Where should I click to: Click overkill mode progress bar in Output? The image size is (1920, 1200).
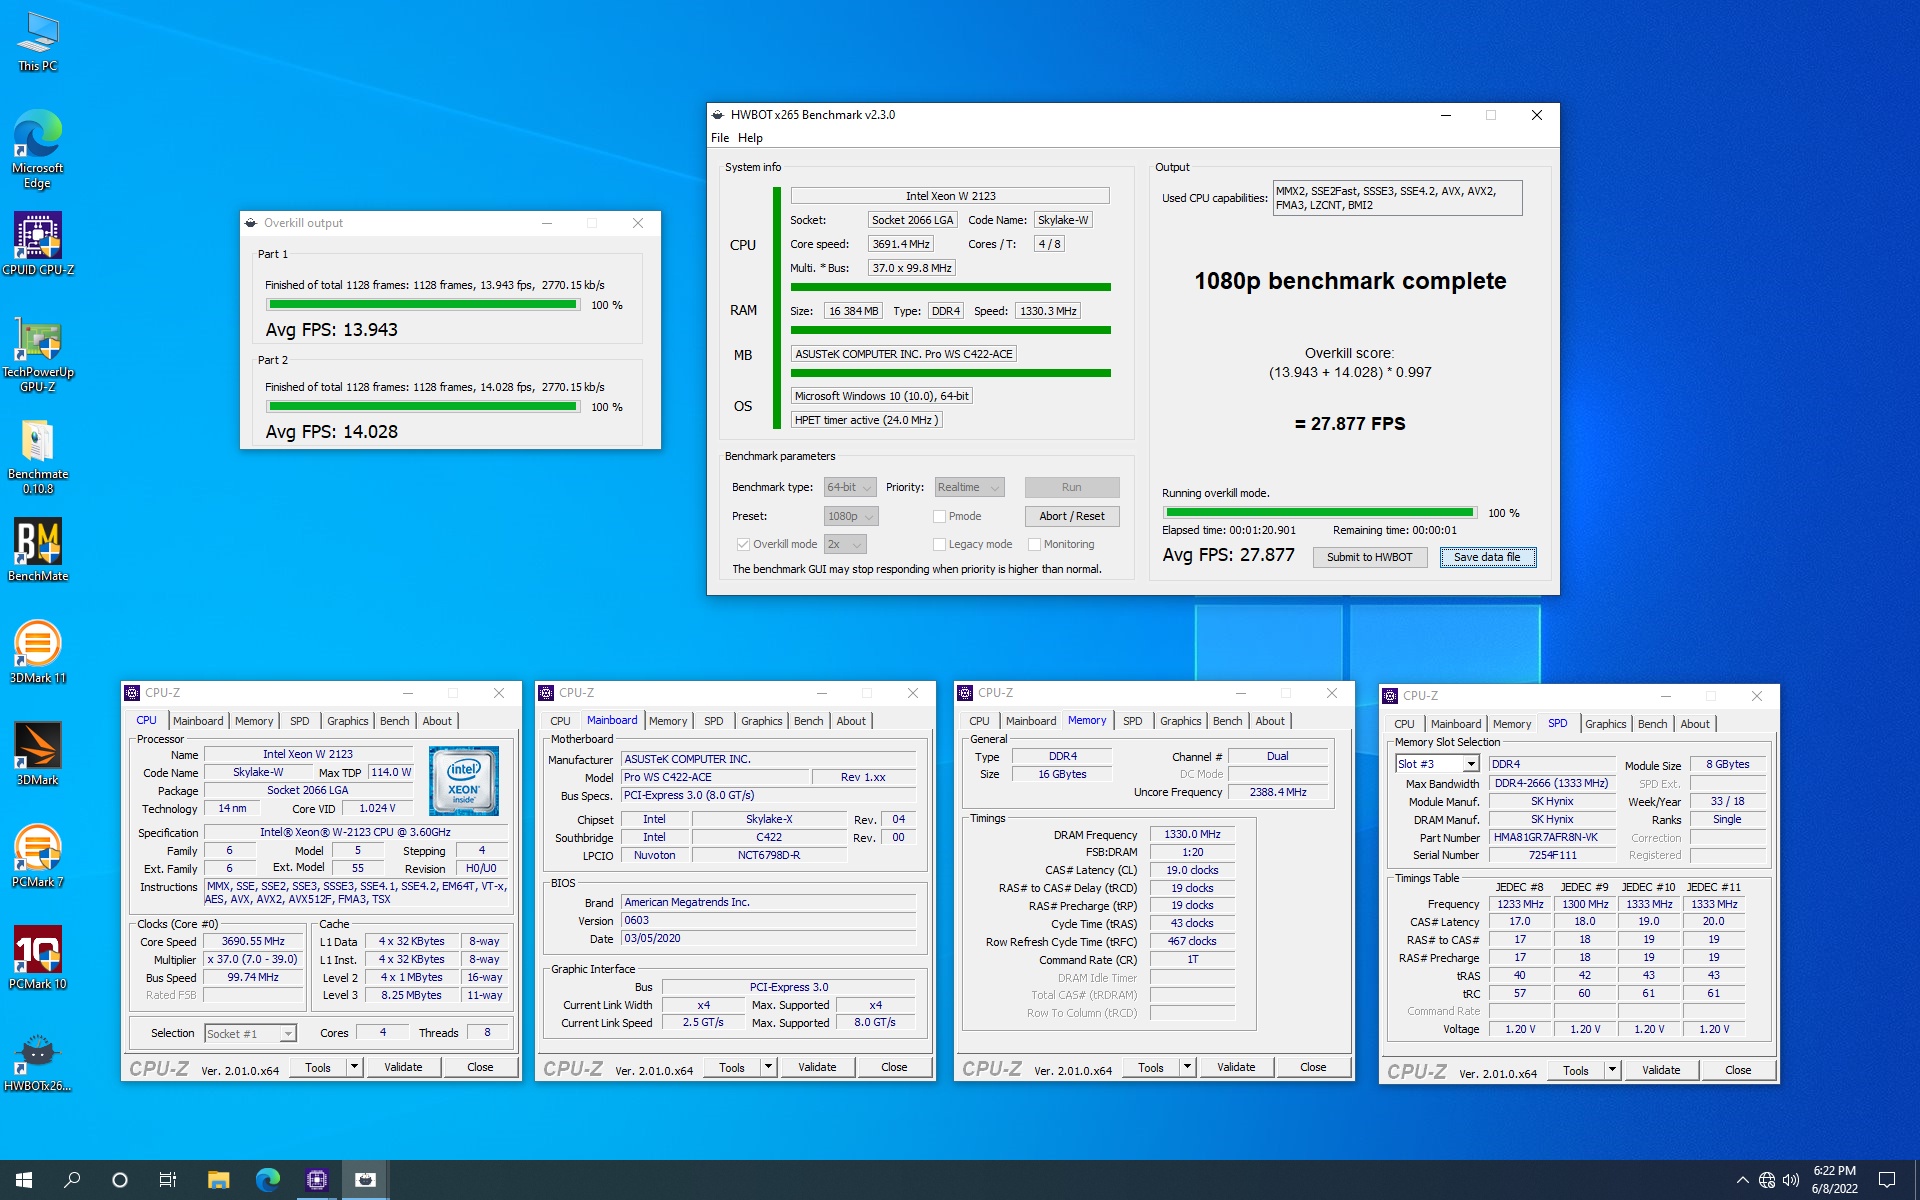1319,513
